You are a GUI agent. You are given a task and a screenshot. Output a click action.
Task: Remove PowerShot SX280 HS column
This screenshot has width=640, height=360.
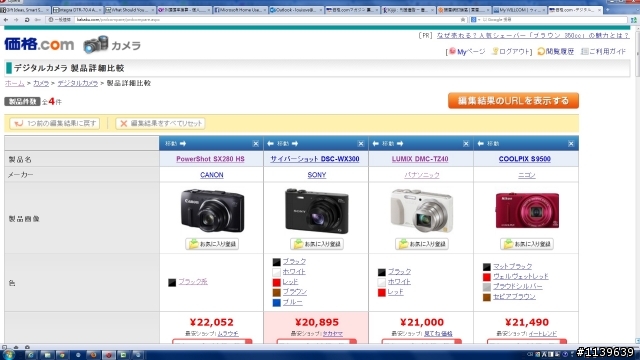tap(256, 144)
